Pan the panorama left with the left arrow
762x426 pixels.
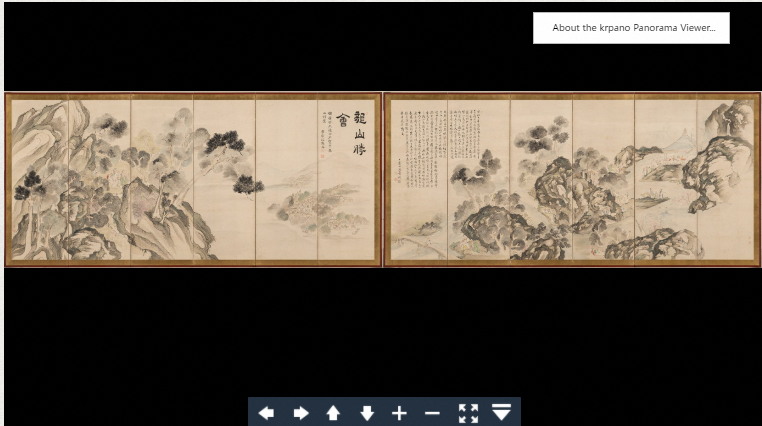pos(266,413)
